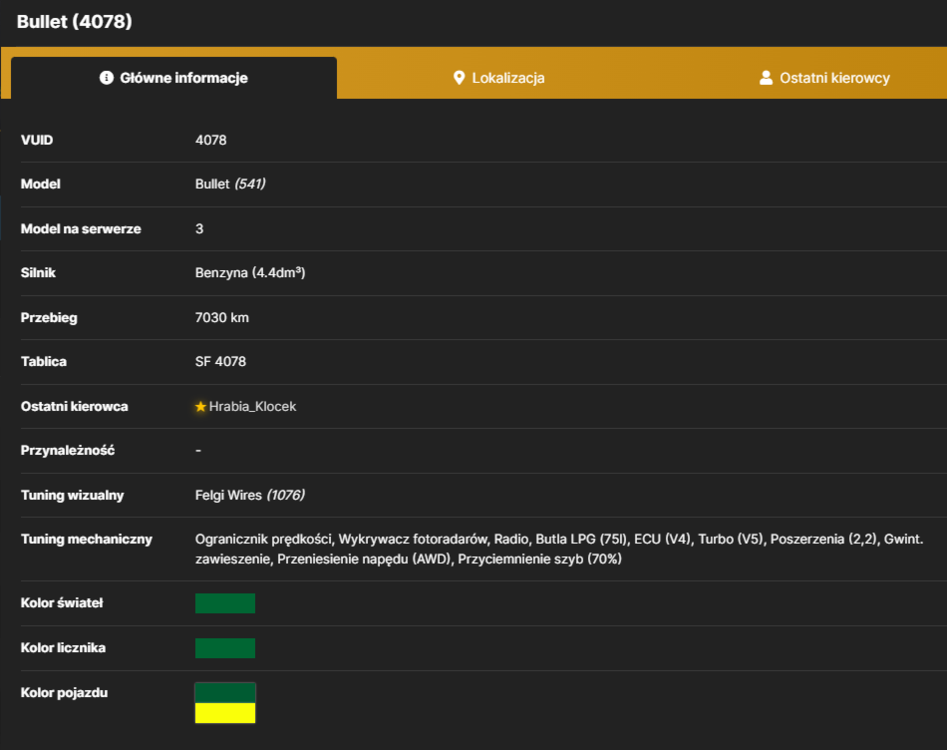
Task: Click the Silnik row label
Action: click(38, 273)
